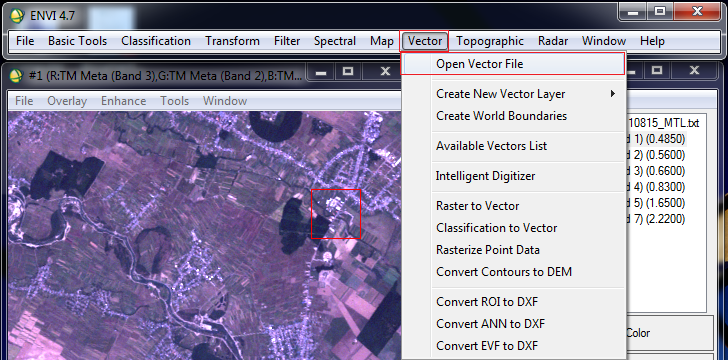
Task: Click the red zoom box on the image
Action: (x=336, y=214)
